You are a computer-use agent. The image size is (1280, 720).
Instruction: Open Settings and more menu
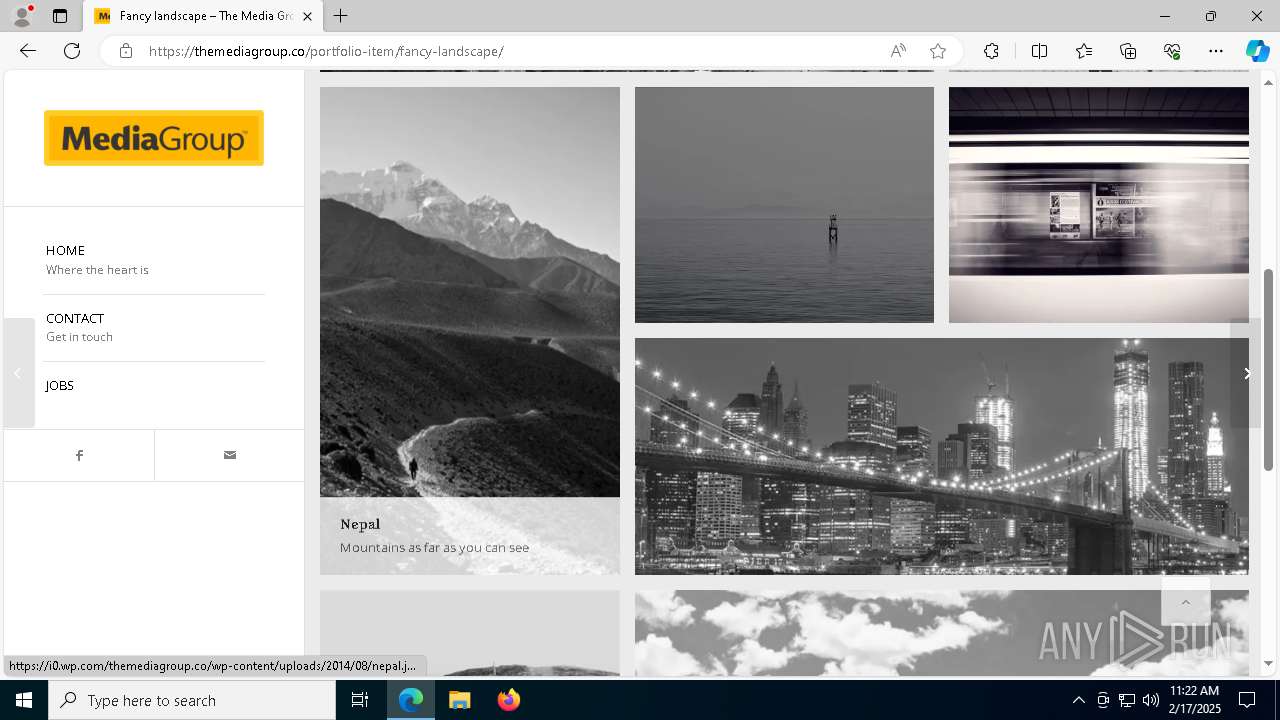[x=1216, y=51]
